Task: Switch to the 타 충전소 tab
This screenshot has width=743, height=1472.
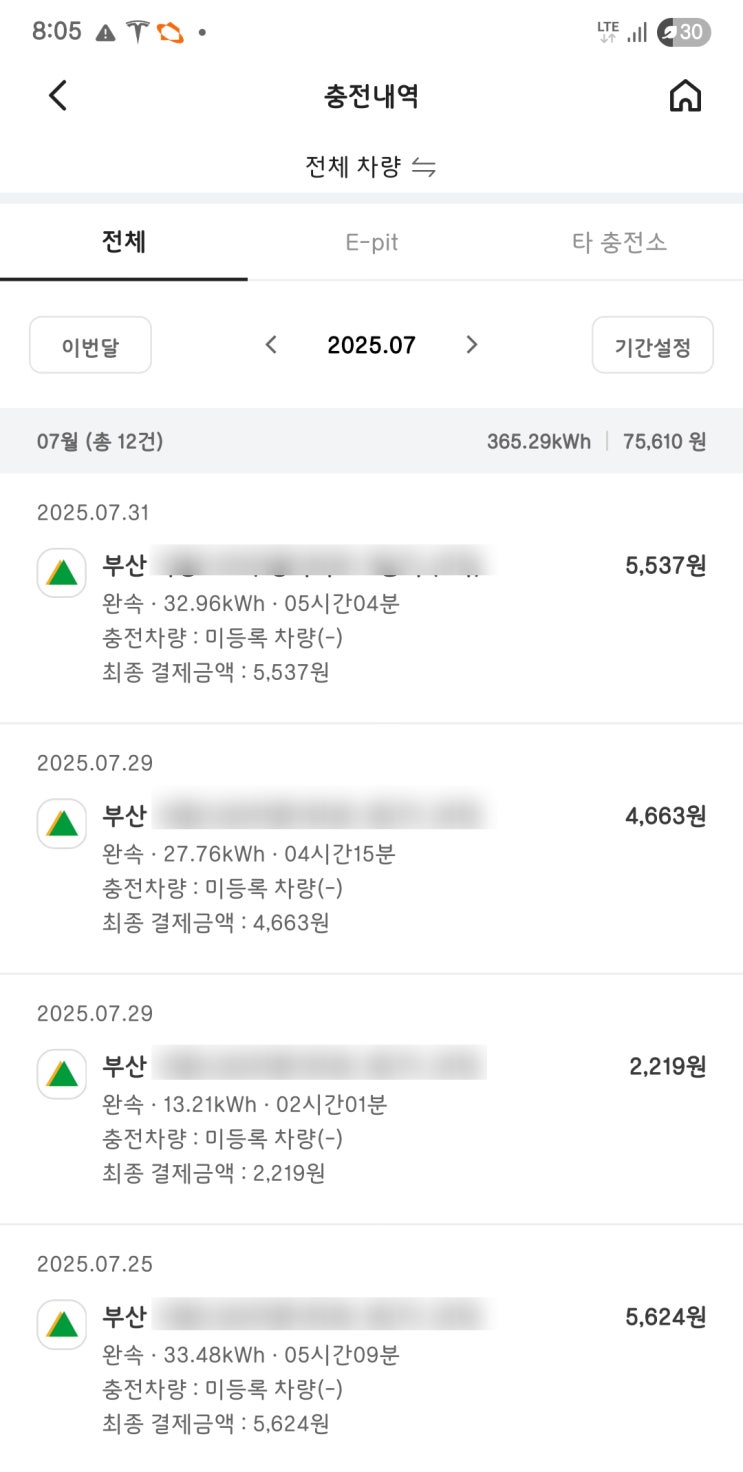Action: [x=619, y=242]
